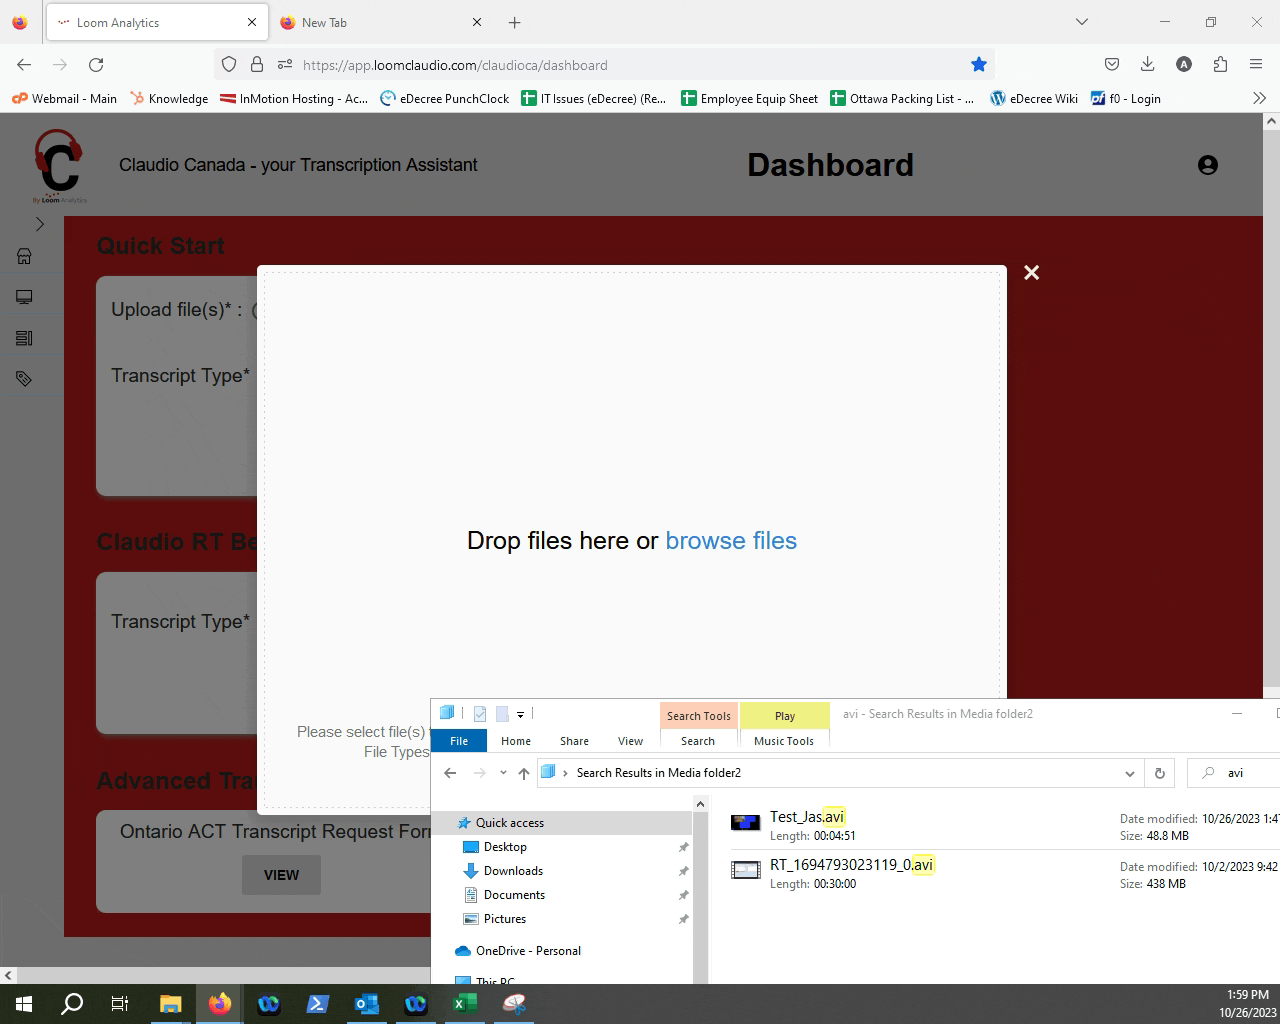Screen dimensions: 1280x1024
Task: Select the Test_Jas.avi thumbnail
Action: [x=745, y=822]
